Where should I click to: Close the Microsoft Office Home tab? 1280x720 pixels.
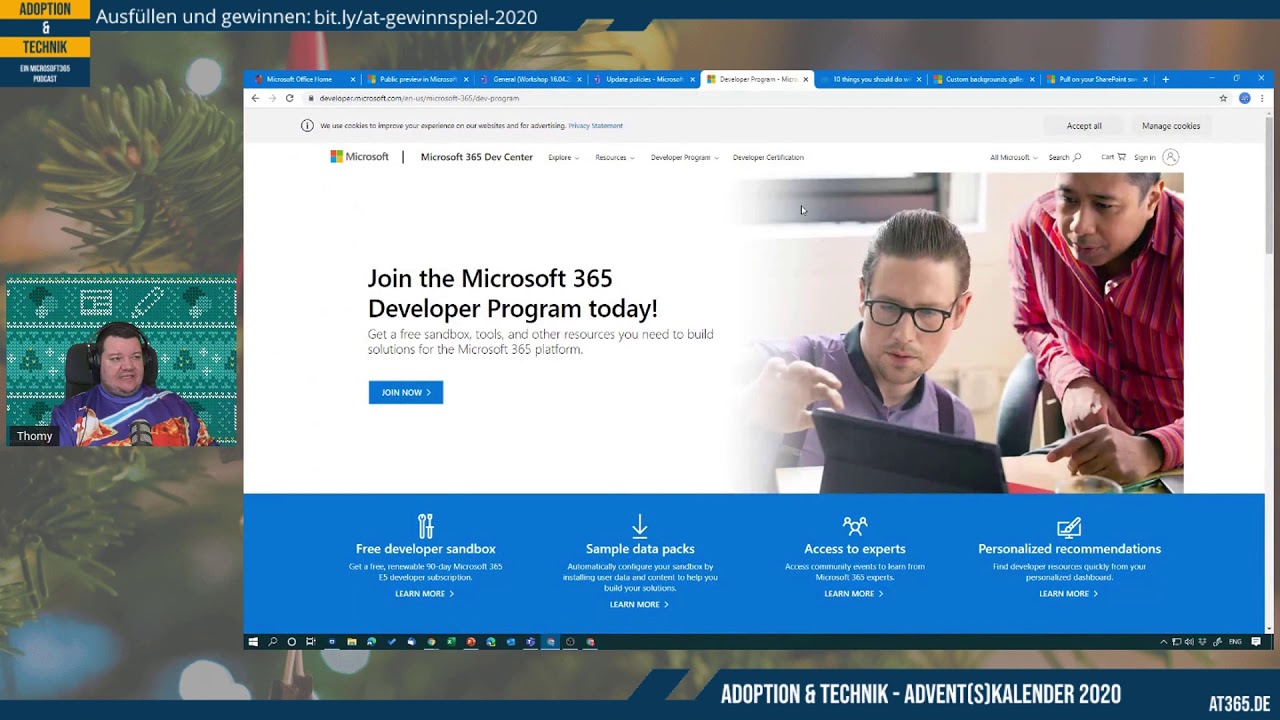tap(352, 79)
